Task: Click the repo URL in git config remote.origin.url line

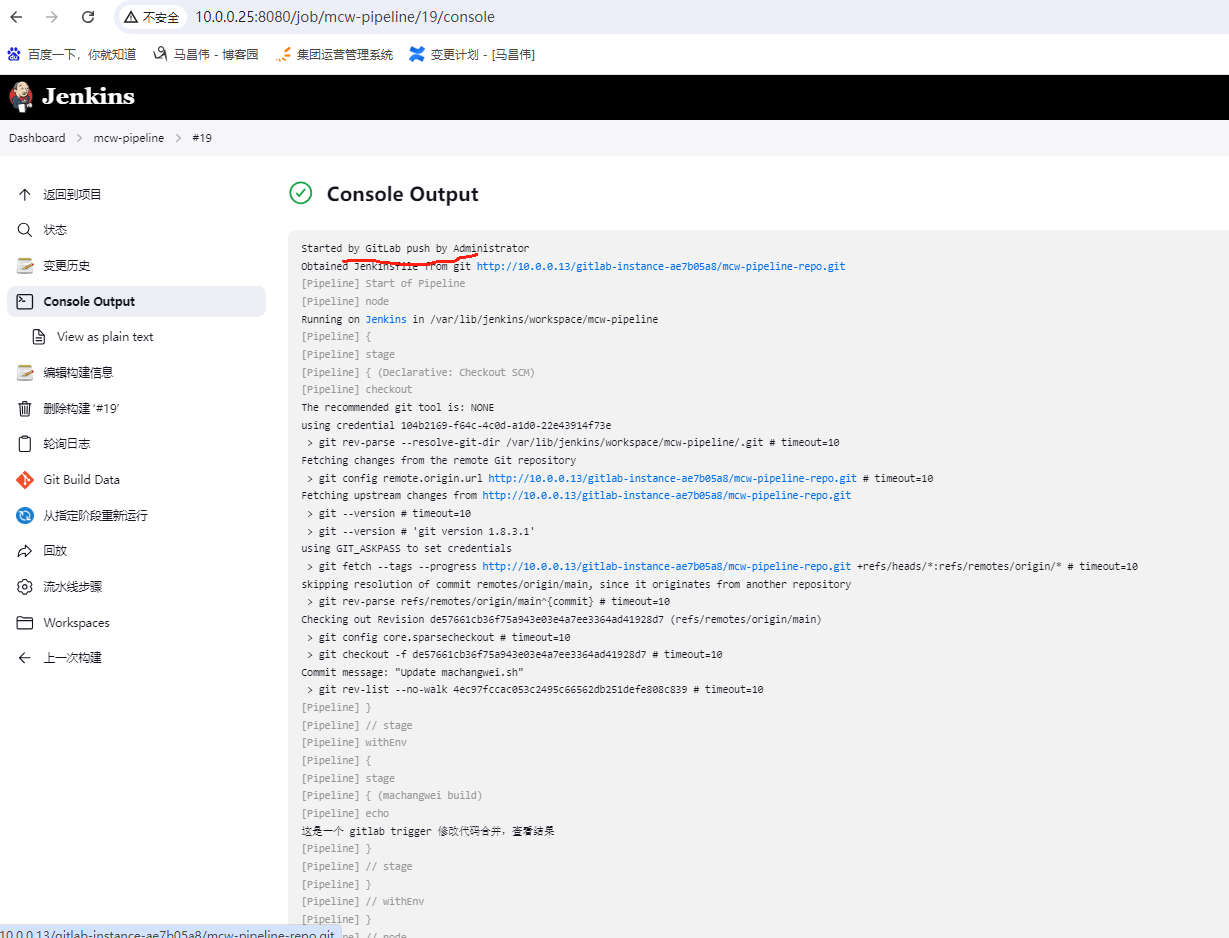Action: pyautogui.click(x=672, y=478)
